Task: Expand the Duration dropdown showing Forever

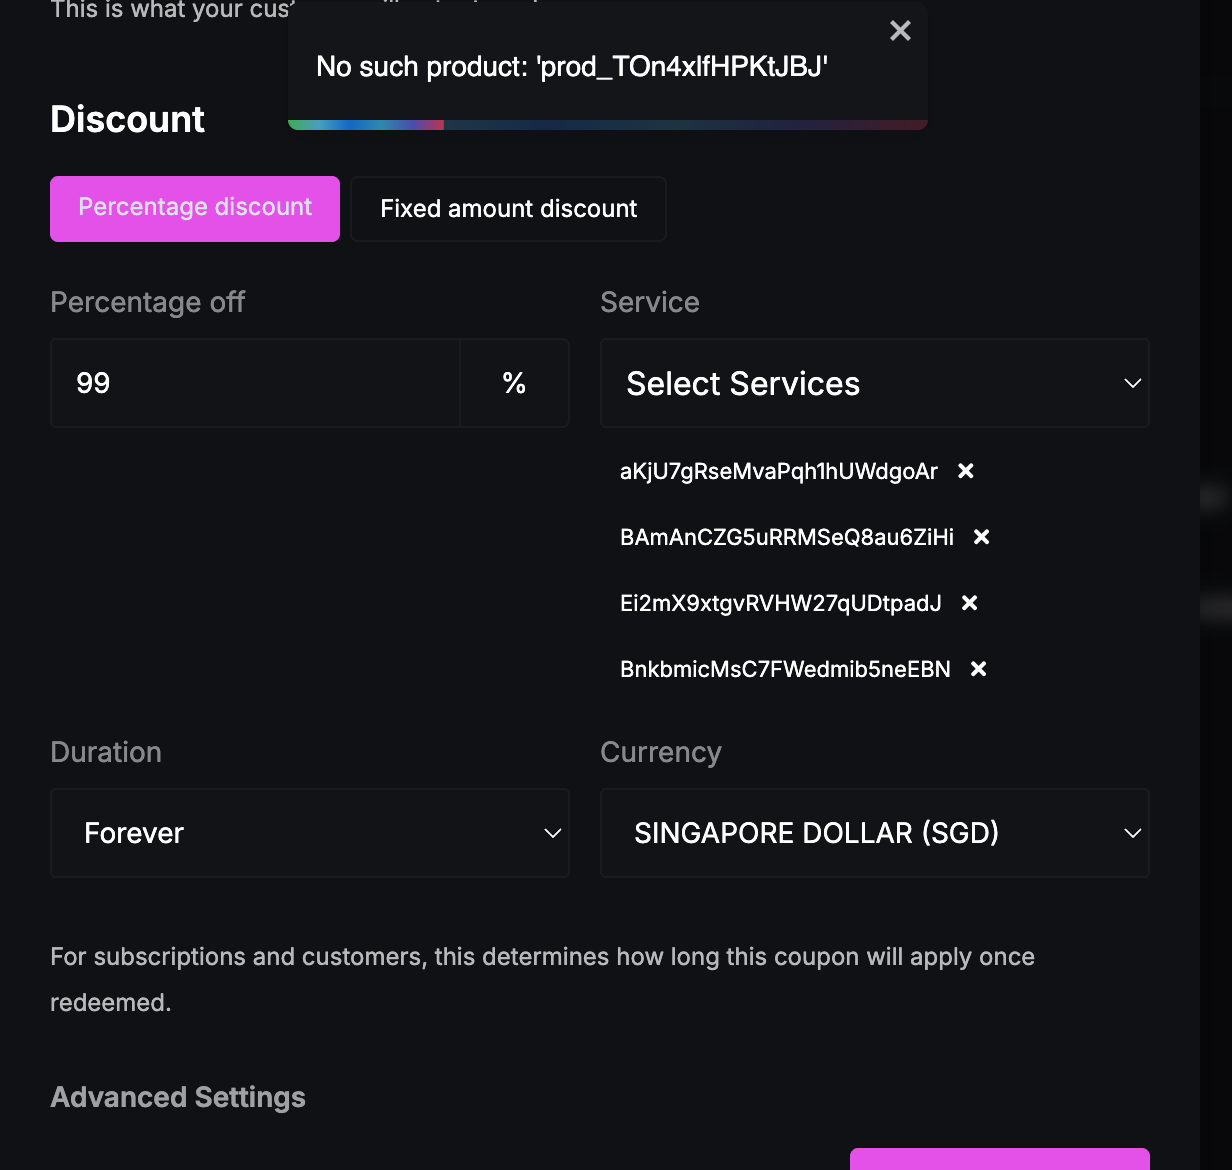Action: (310, 833)
